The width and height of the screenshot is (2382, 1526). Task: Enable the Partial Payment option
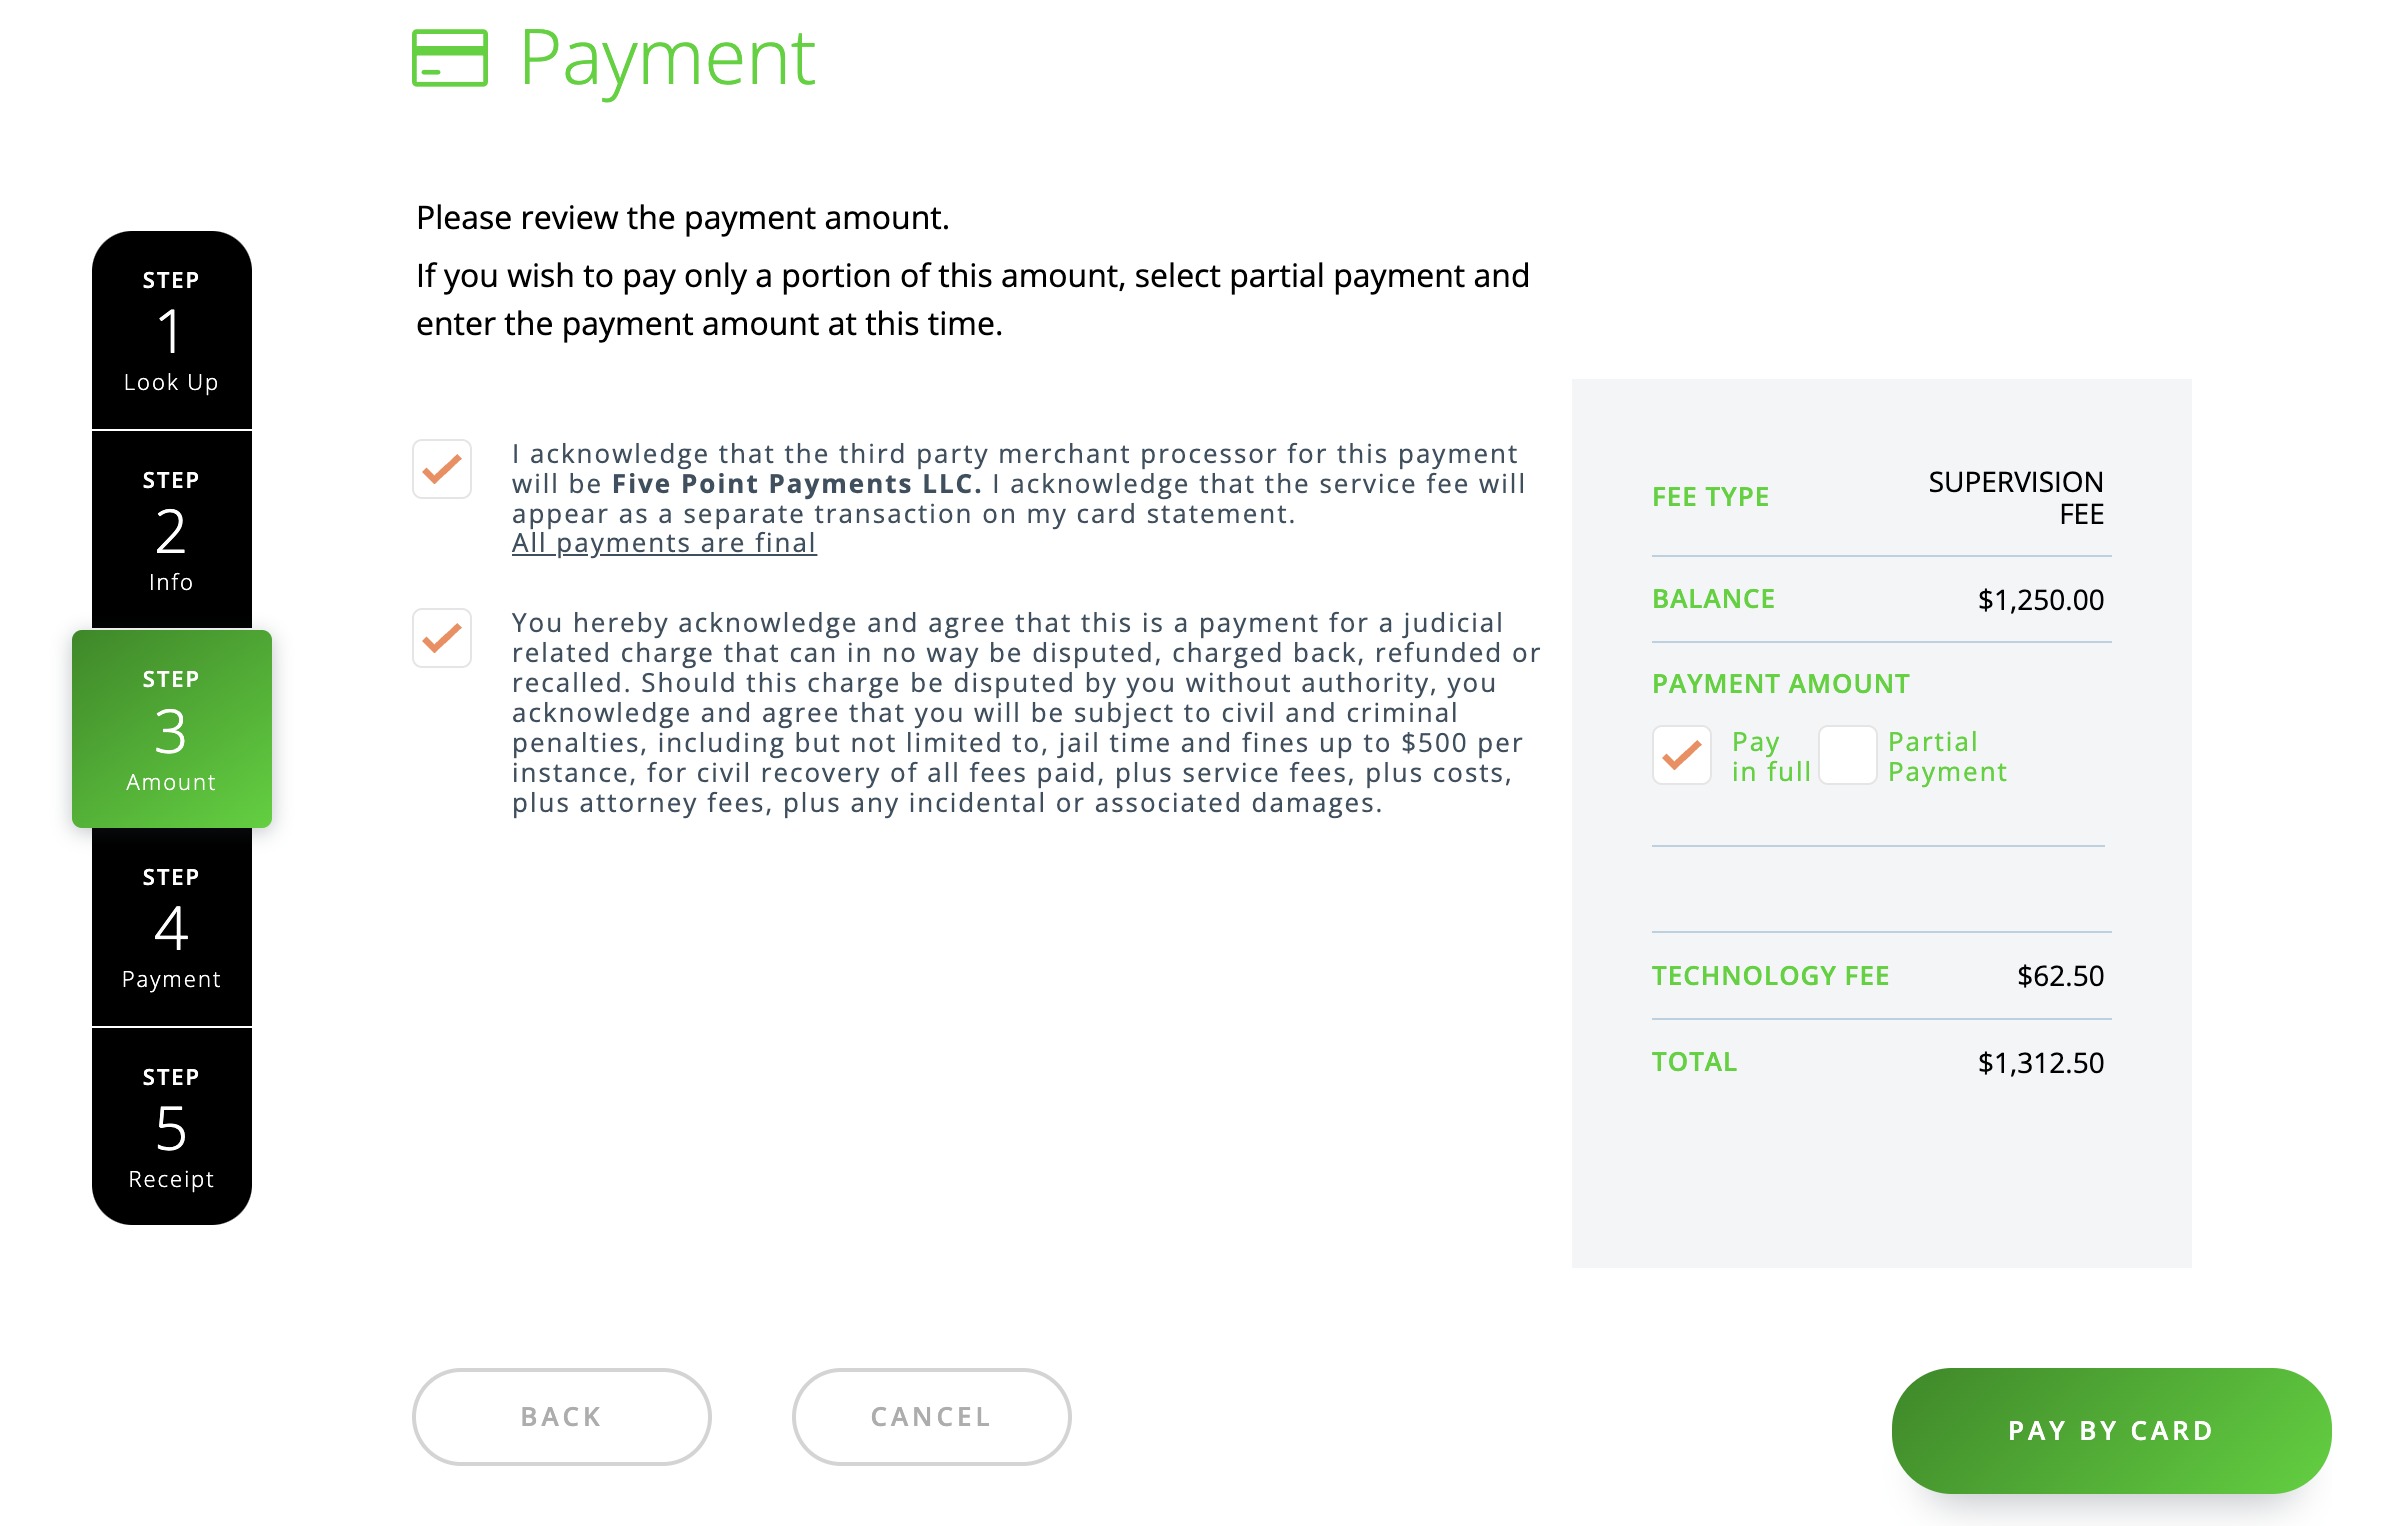1847,755
